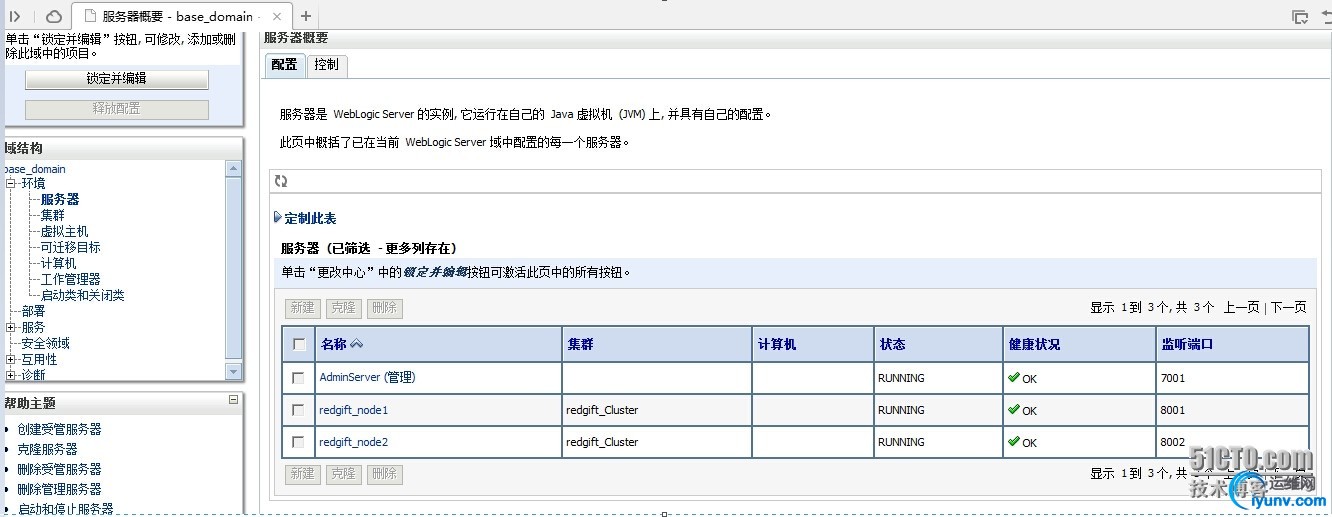Image resolution: width=1332 pixels, height=517 pixels.
Task: Open the 创建受管服务器 help topic
Action: pos(59,429)
